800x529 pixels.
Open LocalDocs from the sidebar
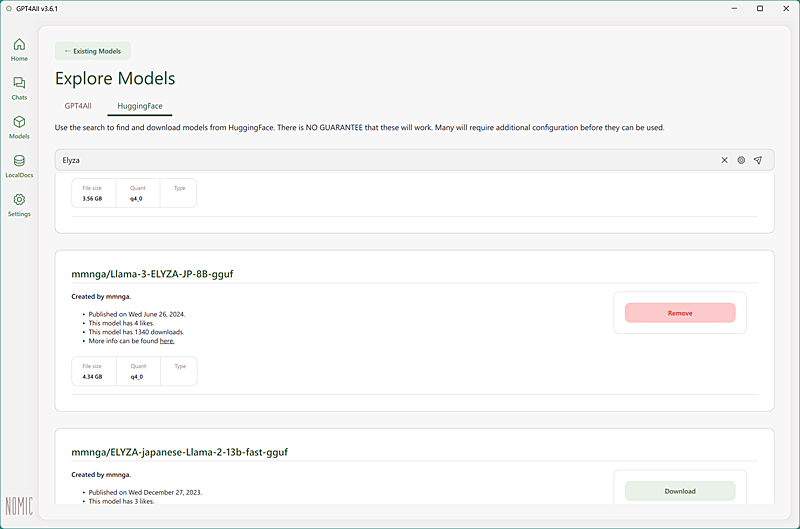19,165
